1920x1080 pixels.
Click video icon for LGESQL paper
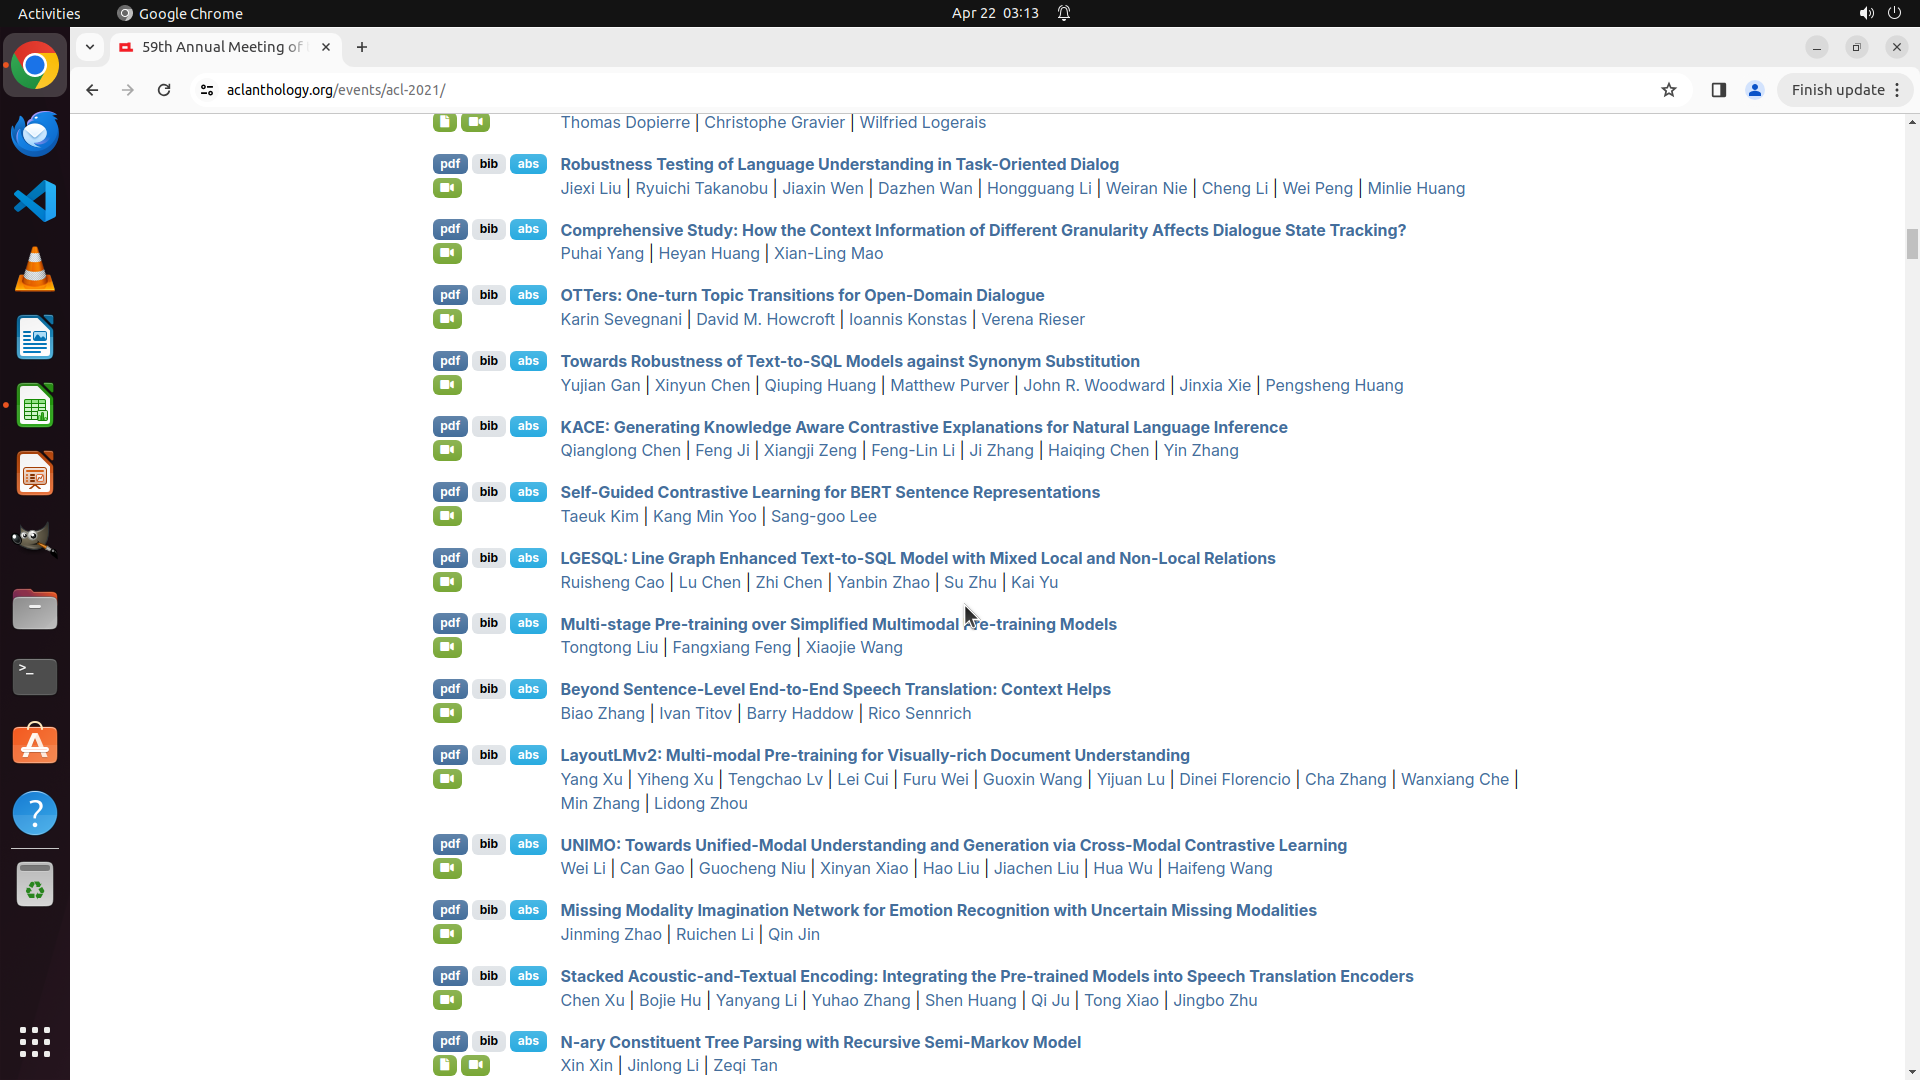[x=447, y=582]
